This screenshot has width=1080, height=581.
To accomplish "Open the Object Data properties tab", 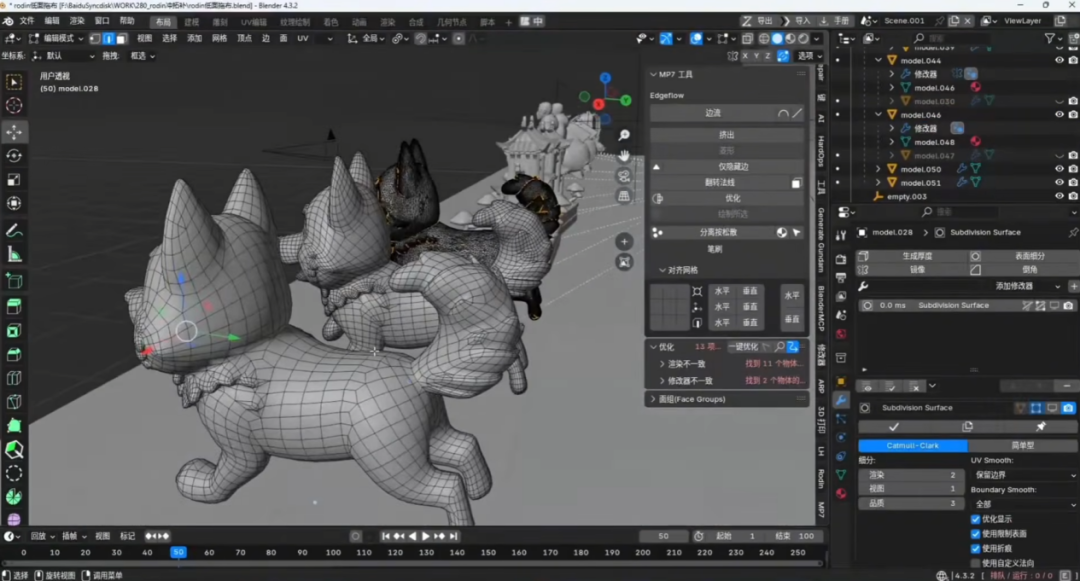I will click(x=841, y=474).
